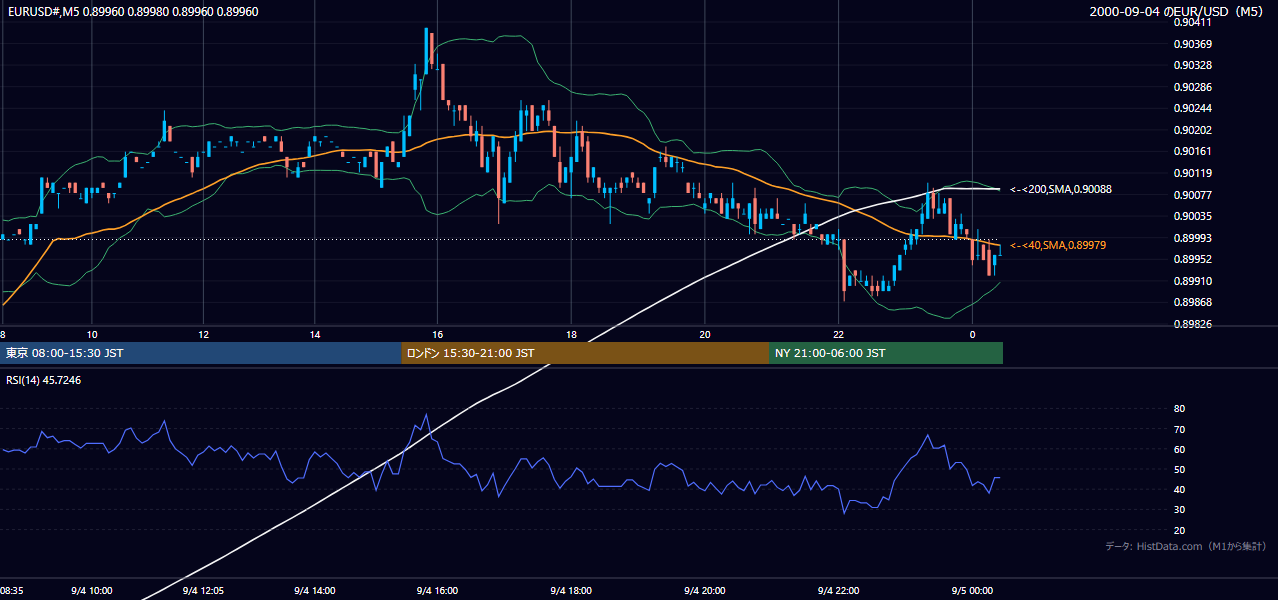Click price axis label 0.90035
1278x600 pixels.
click(x=1192, y=216)
